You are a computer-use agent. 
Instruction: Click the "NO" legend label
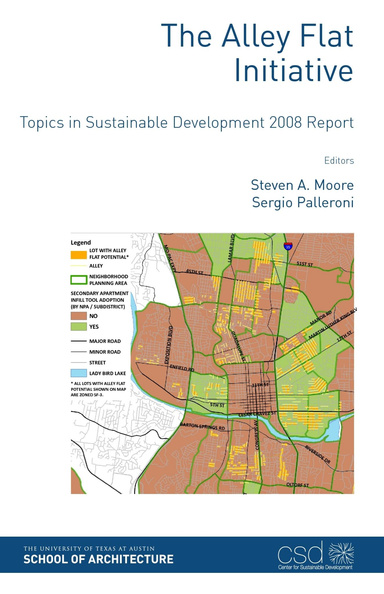point(93,316)
